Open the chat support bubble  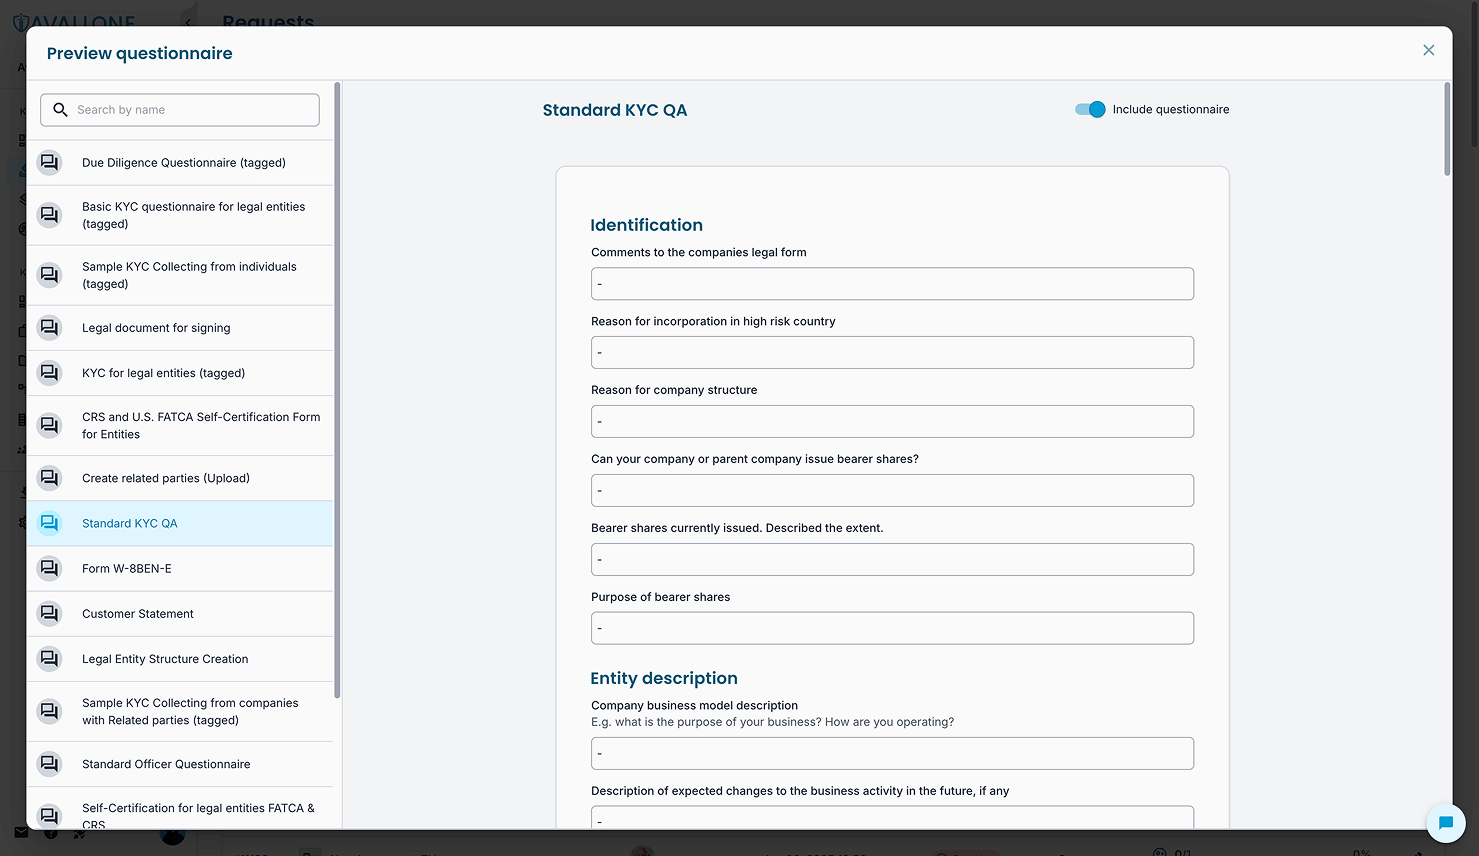click(x=1446, y=823)
